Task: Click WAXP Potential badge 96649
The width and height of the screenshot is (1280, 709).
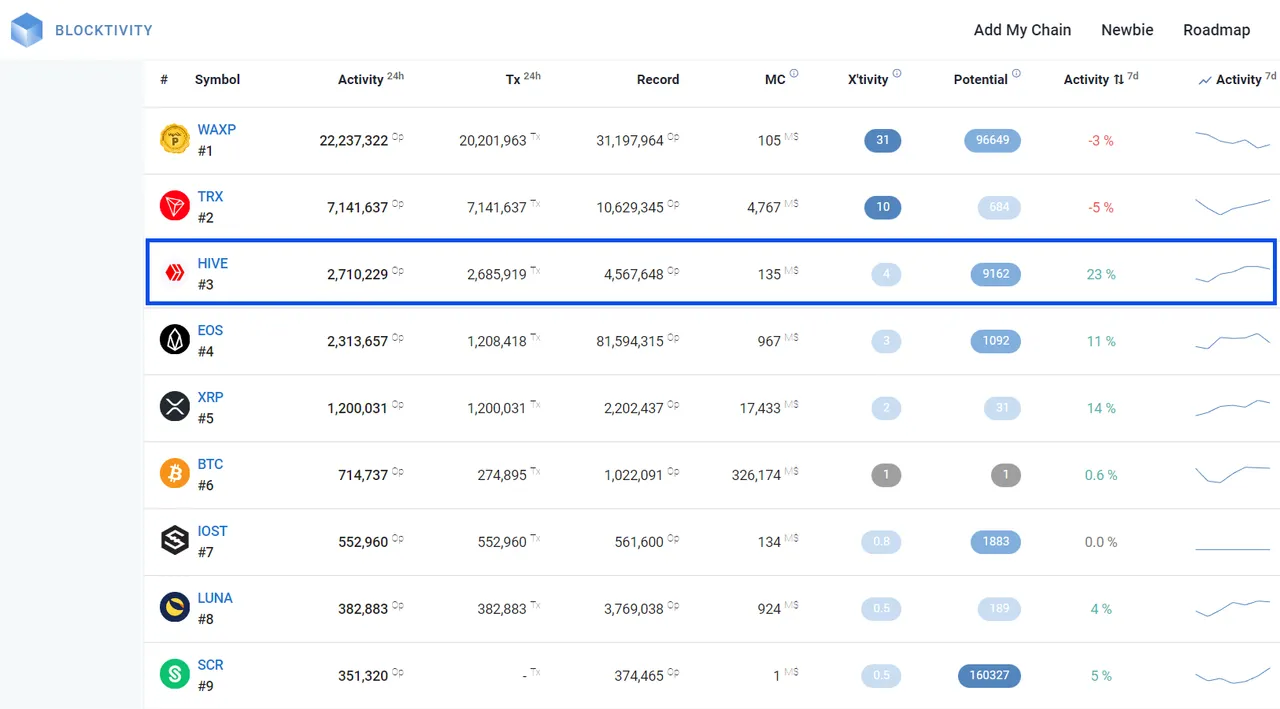Action: pyautogui.click(x=992, y=140)
